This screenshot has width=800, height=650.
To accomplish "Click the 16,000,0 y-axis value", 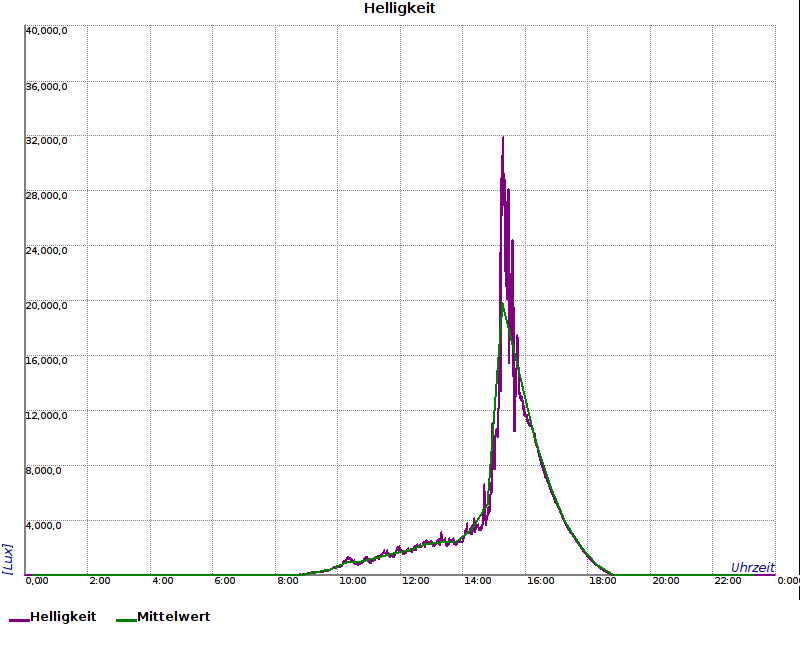I will [46, 361].
